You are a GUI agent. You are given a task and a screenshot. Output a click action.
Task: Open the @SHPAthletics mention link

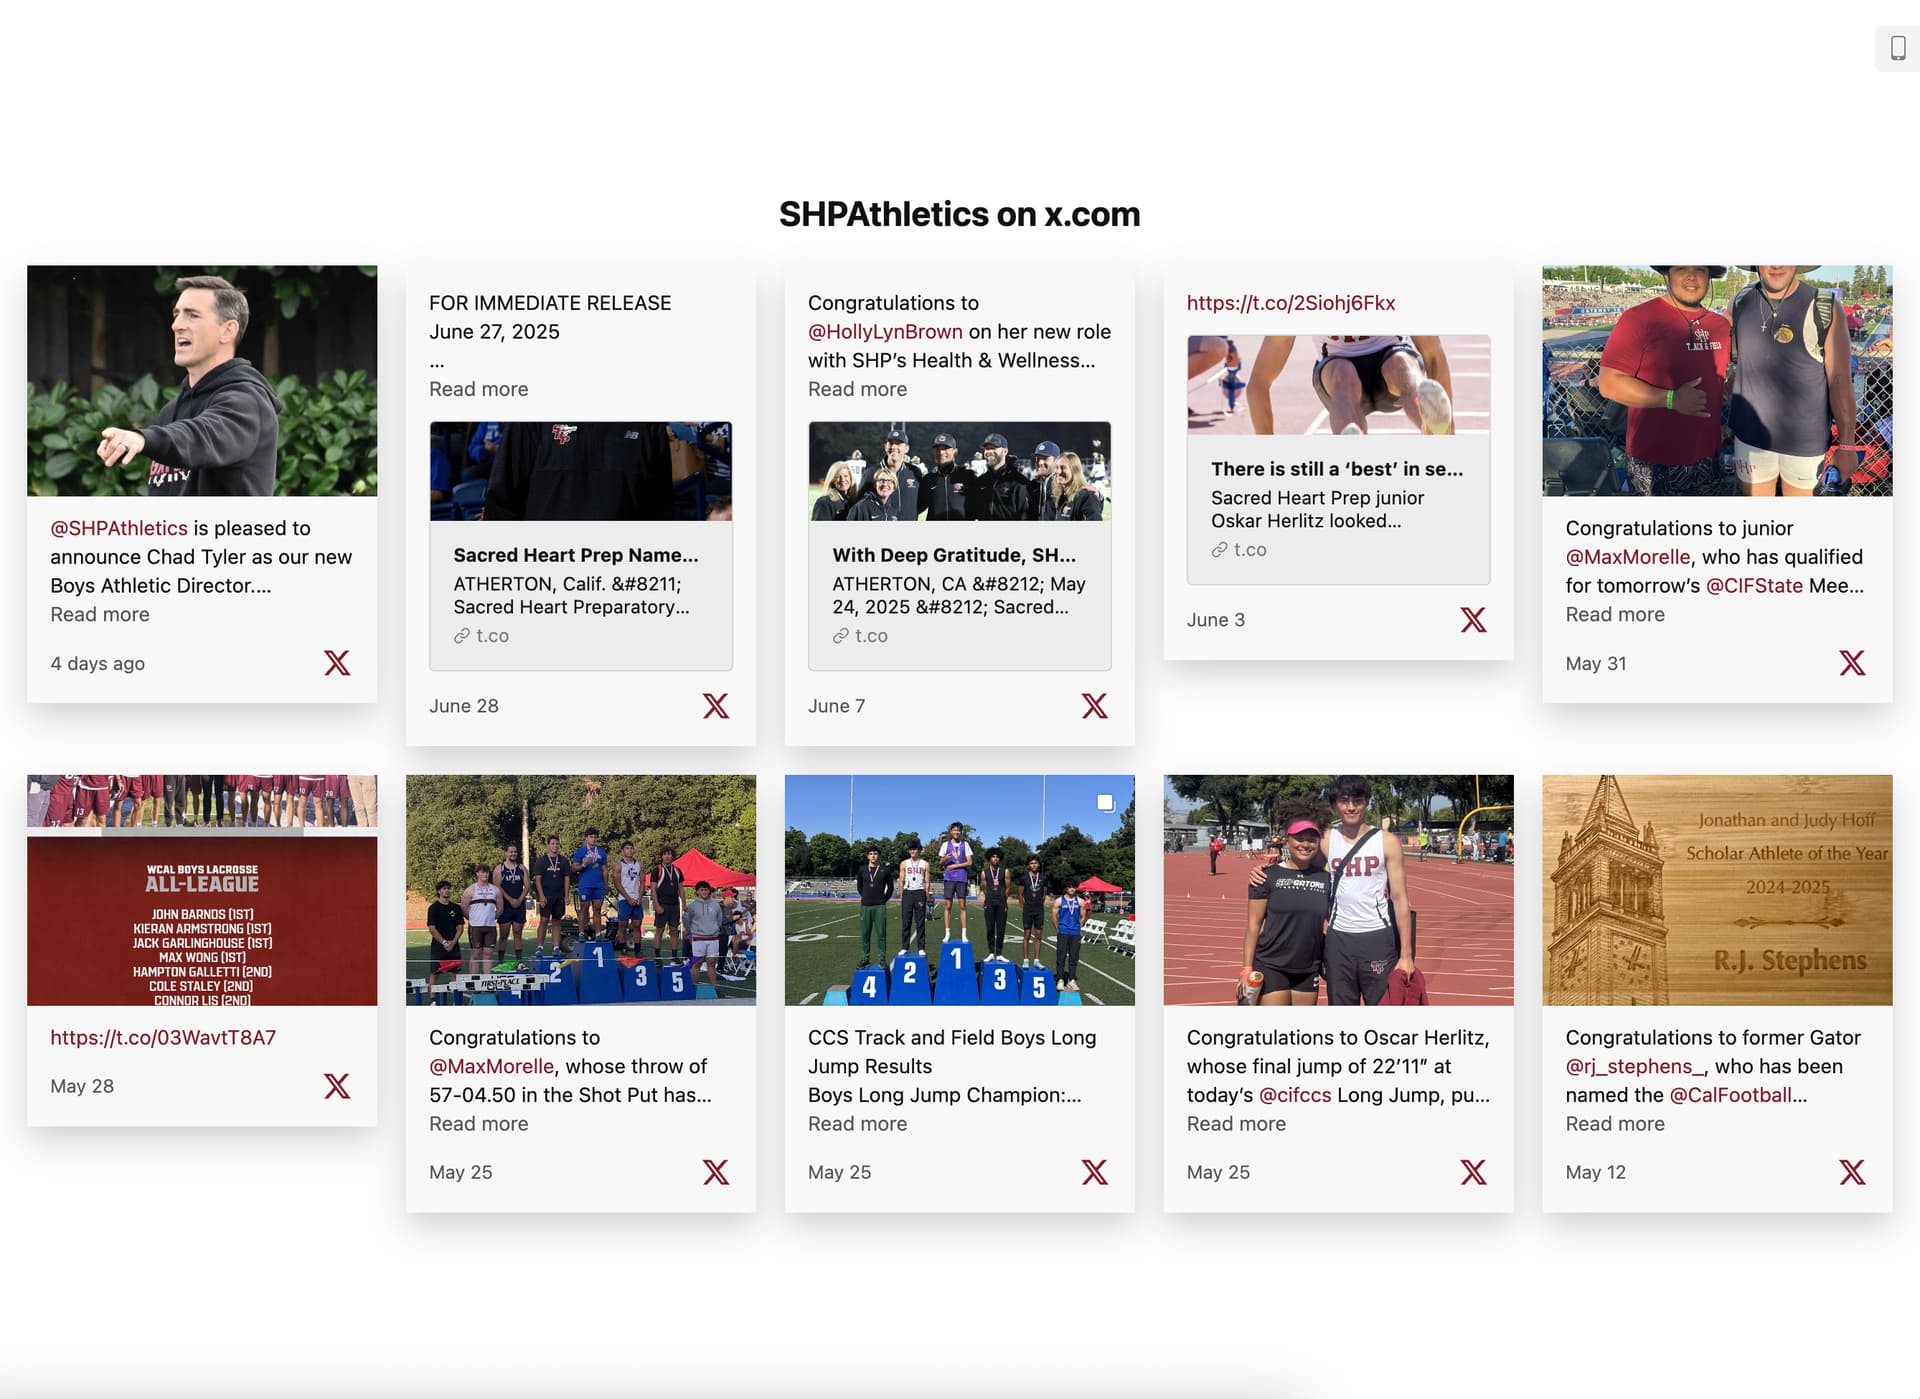(119, 528)
